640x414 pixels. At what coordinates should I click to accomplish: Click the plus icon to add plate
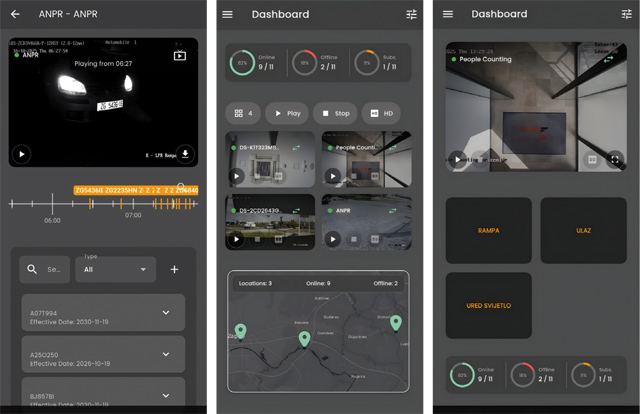(x=174, y=269)
